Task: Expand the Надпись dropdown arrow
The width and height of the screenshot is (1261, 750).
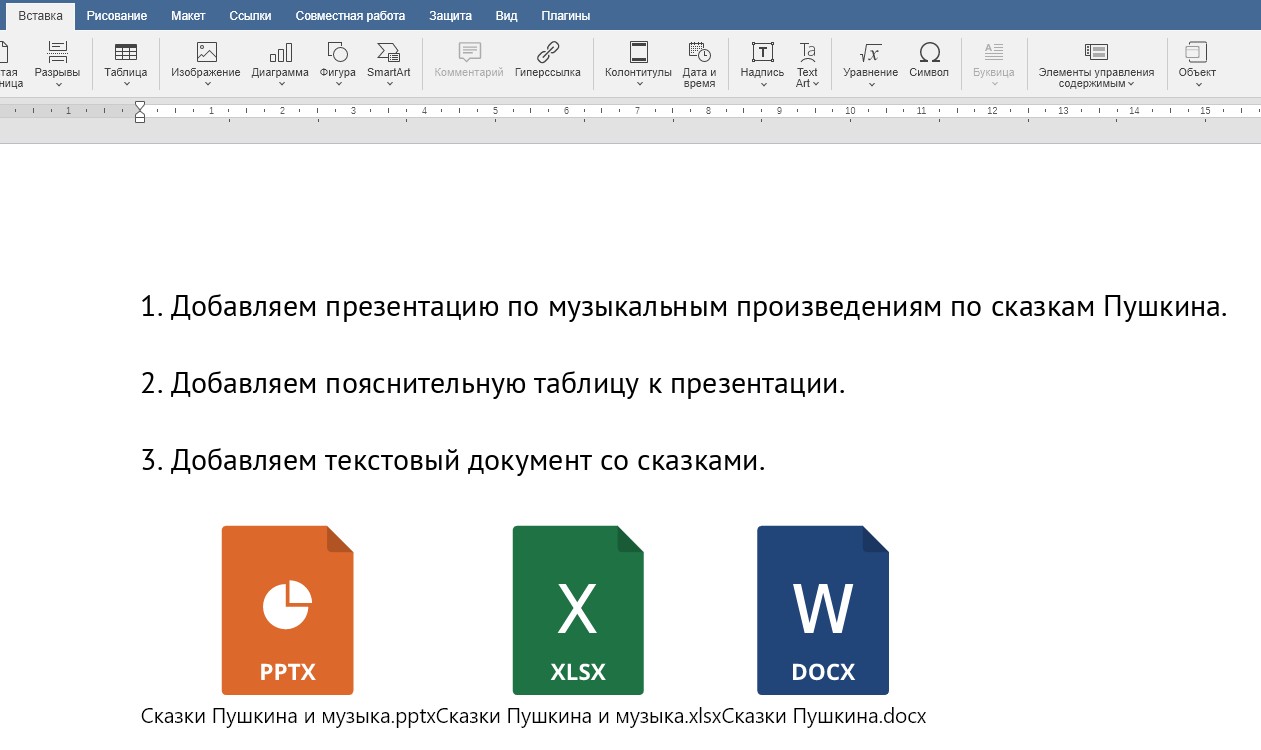Action: (762, 84)
